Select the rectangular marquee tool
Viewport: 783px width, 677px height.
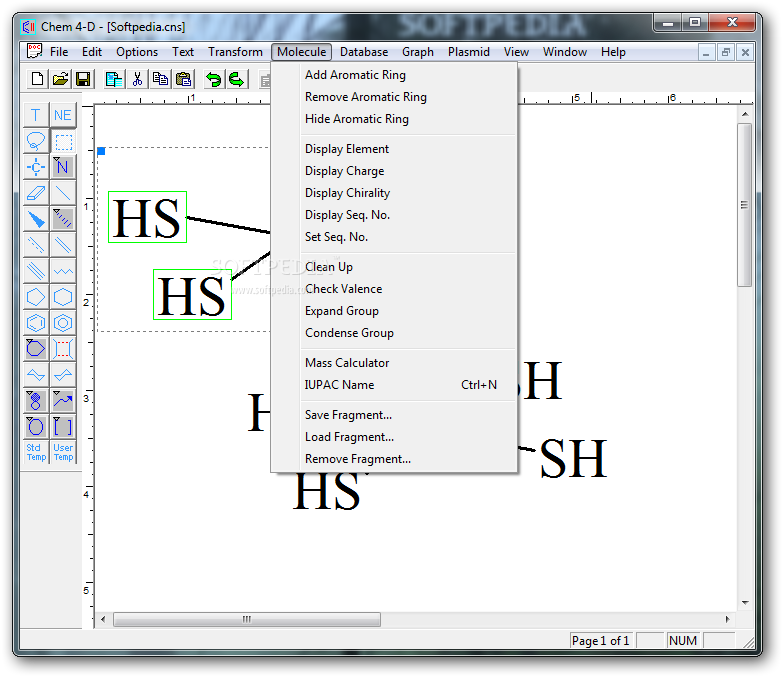tap(63, 141)
